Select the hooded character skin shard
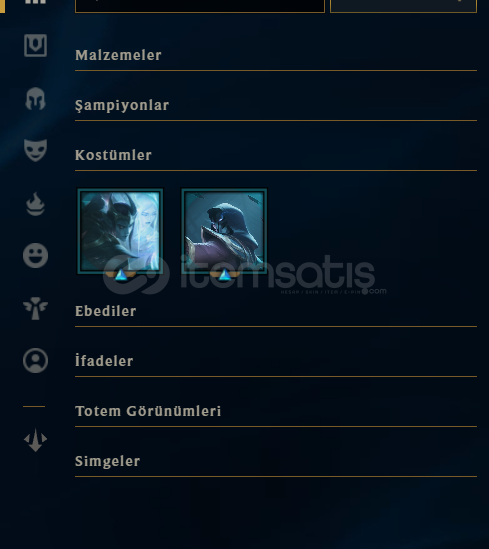 click(x=224, y=231)
